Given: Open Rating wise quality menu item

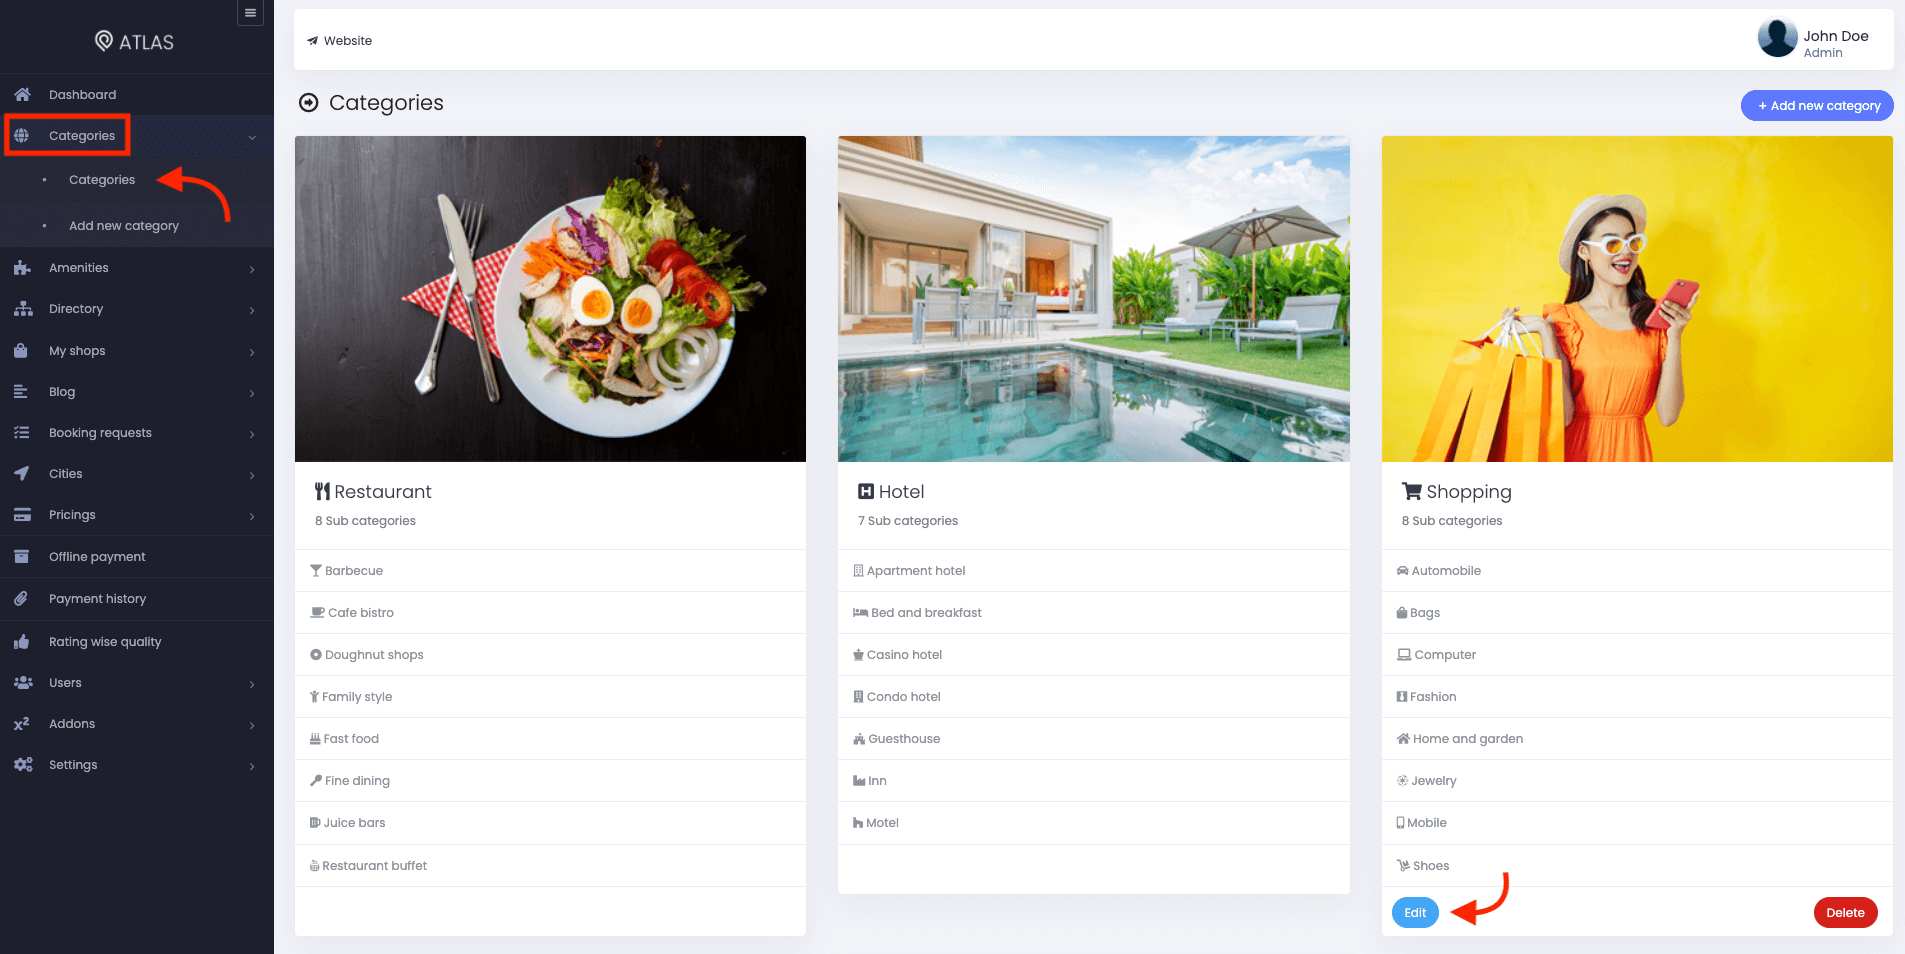Looking at the screenshot, I should [x=137, y=642].
